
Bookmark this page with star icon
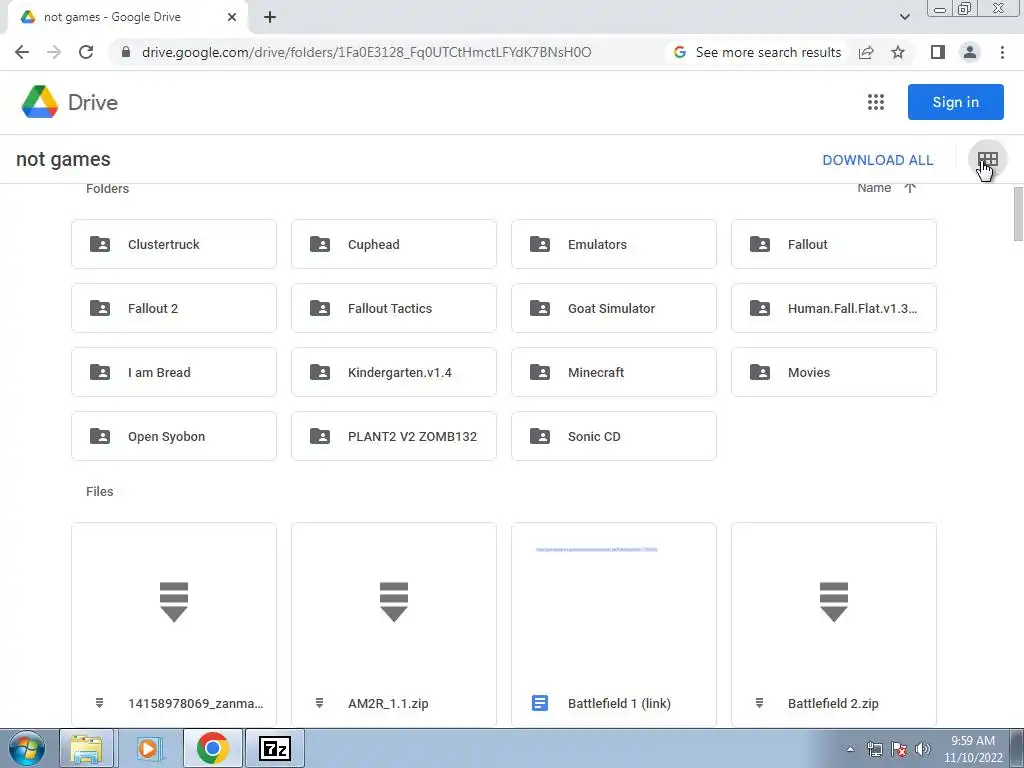point(898,52)
